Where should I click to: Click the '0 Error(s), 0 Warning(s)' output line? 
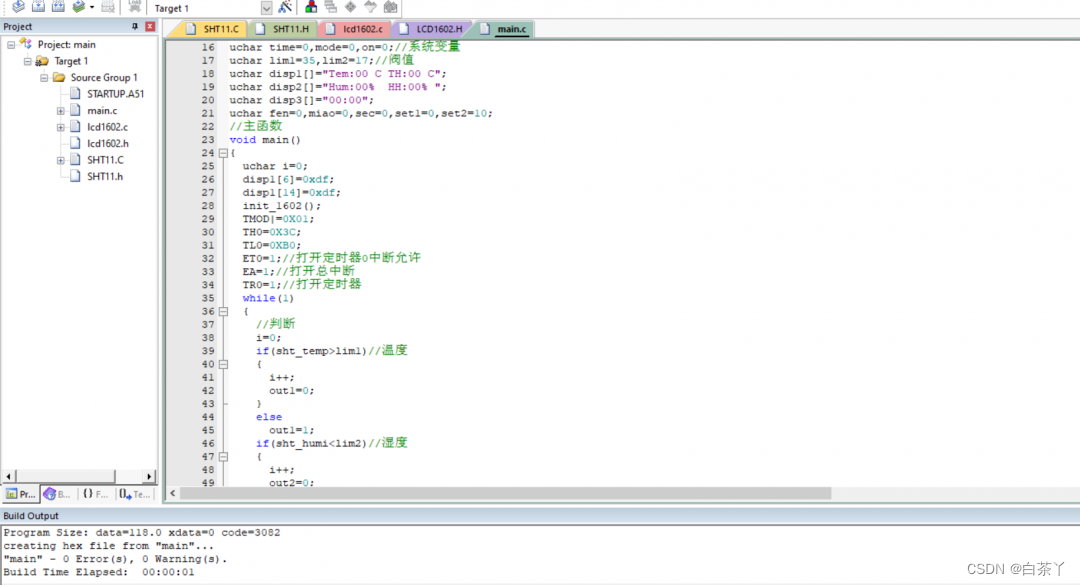pyautogui.click(x=115, y=559)
